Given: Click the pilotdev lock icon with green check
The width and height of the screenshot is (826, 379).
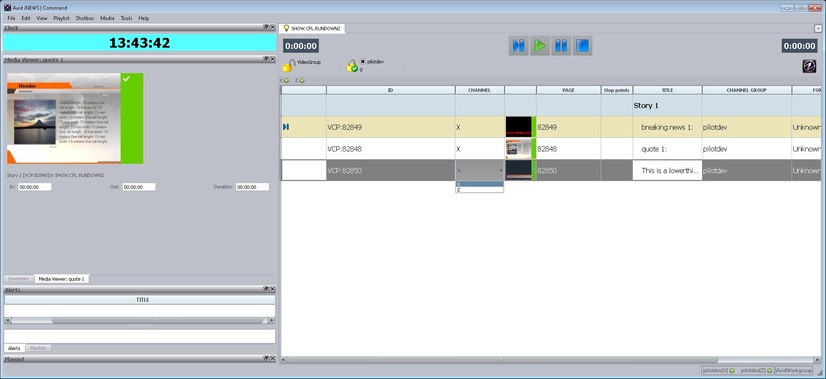Looking at the screenshot, I should (x=352, y=66).
